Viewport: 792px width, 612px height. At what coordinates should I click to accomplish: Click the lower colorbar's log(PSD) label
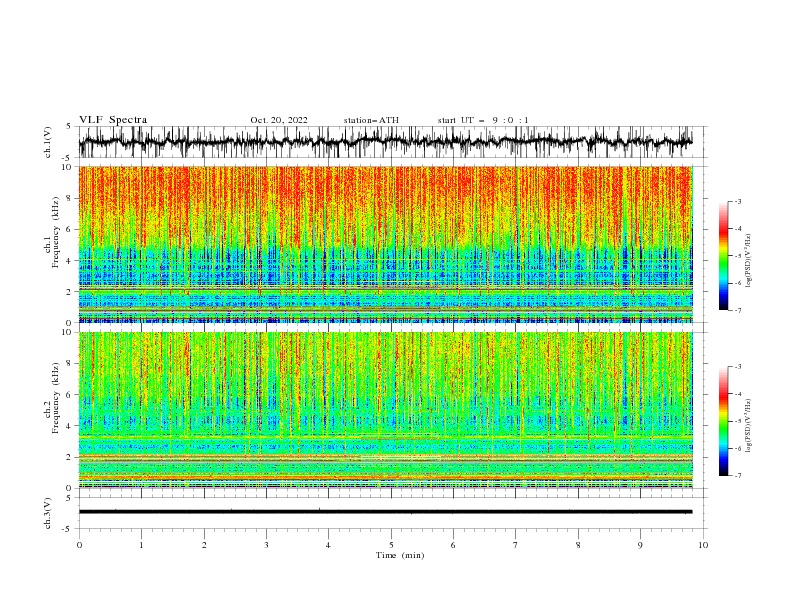click(x=749, y=427)
